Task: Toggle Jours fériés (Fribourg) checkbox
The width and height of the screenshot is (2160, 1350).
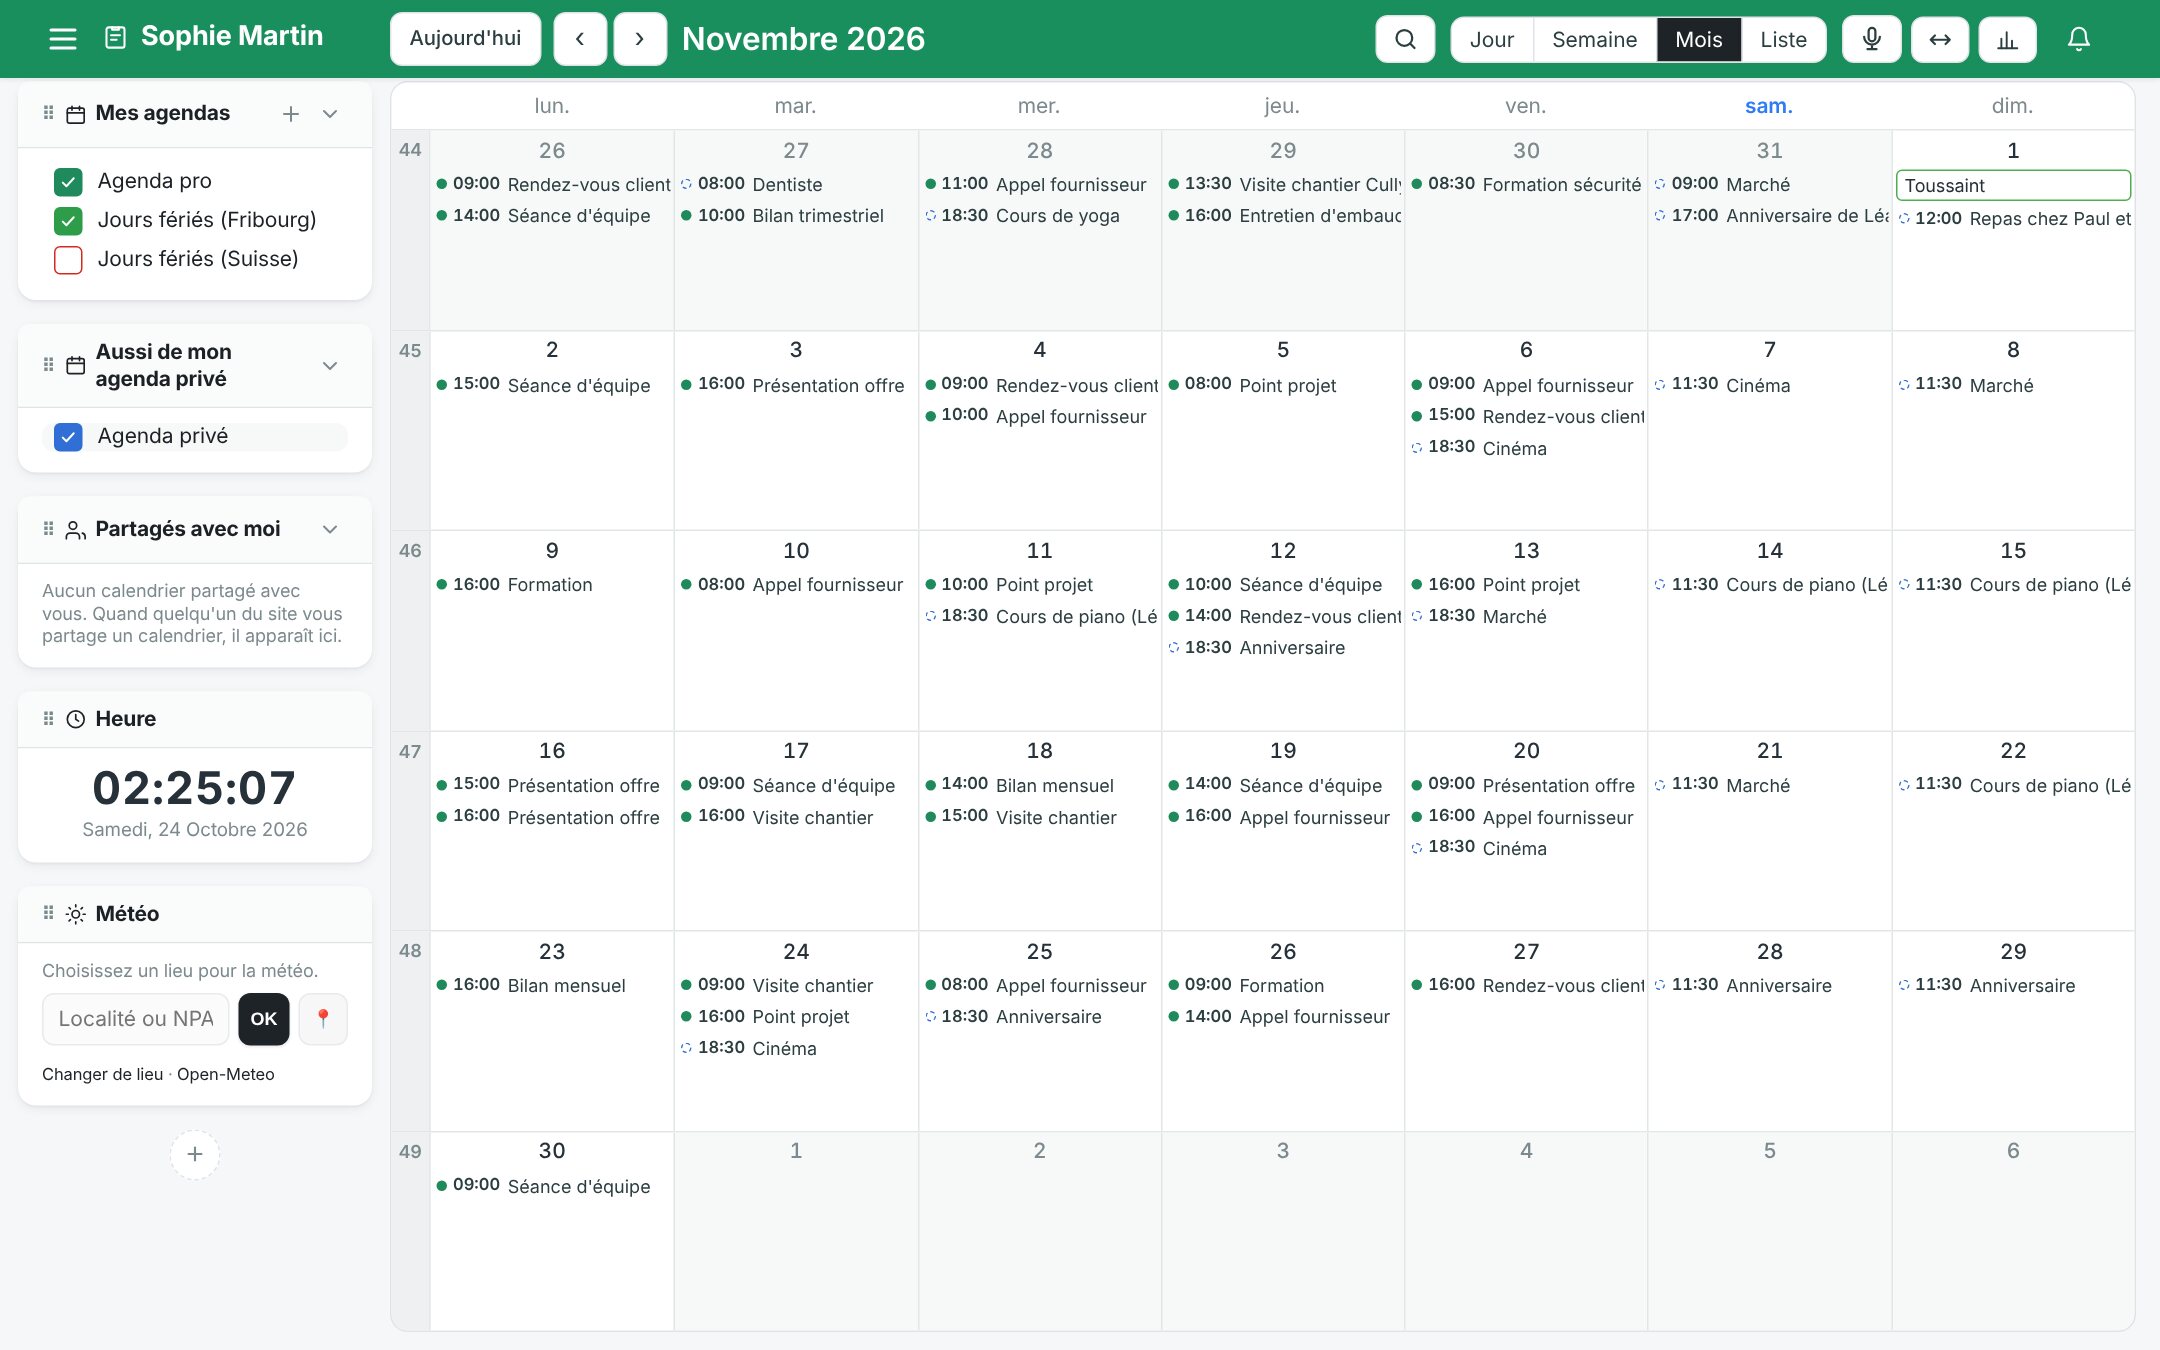Action: click(68, 220)
